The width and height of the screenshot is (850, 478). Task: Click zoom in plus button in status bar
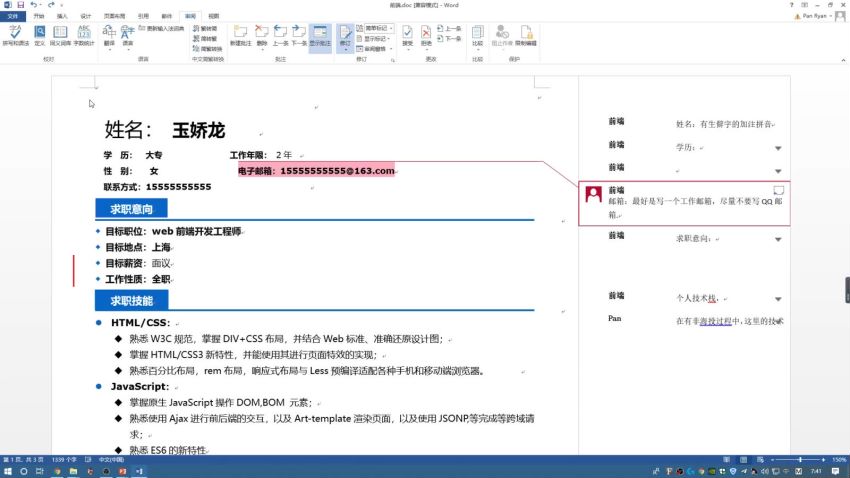point(823,460)
